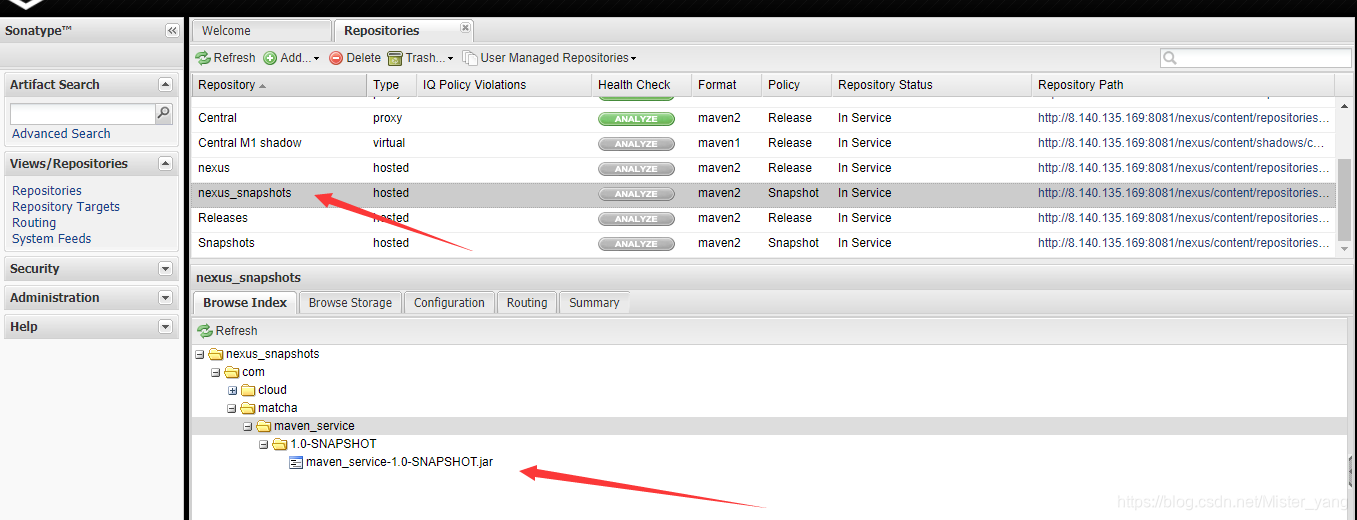
Task: Click the ANALYZE button for Snapshots
Action: 636,243
